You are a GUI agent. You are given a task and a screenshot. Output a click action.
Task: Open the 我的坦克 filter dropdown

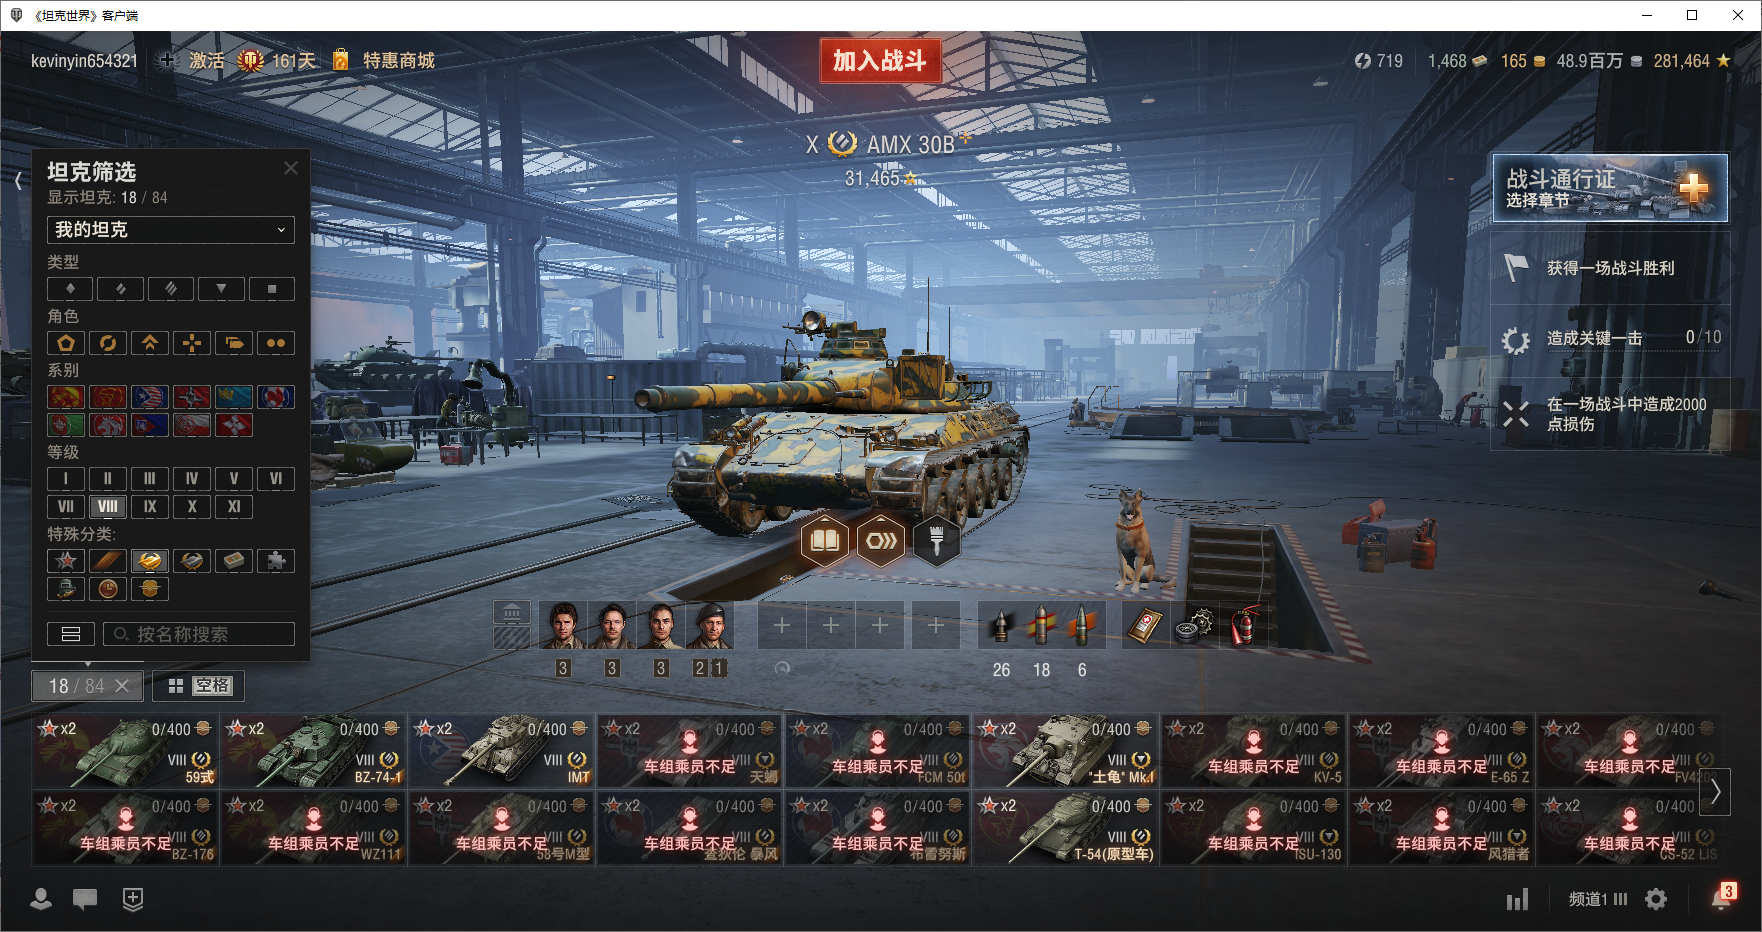171,230
